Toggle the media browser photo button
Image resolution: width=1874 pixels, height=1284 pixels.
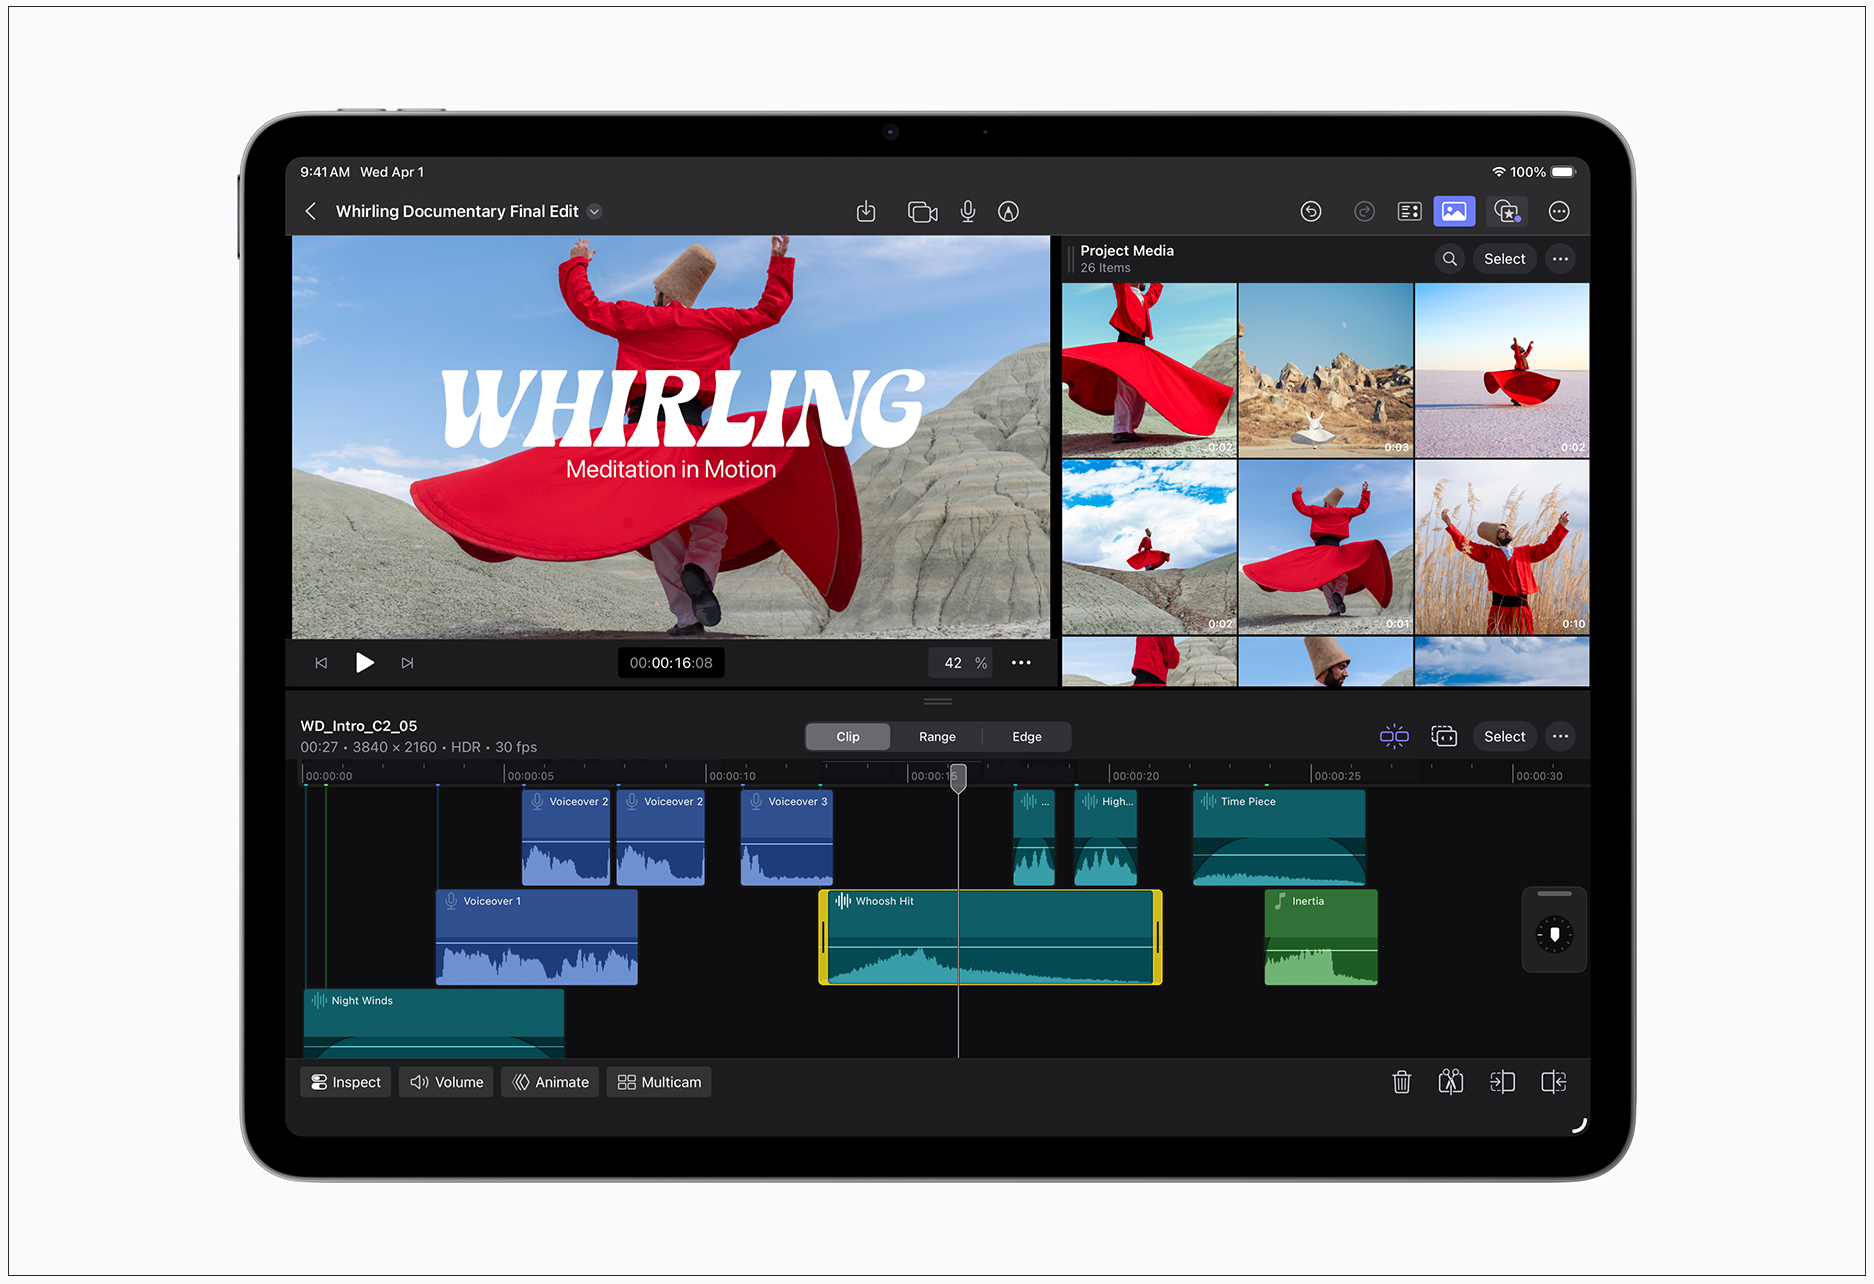click(1454, 212)
